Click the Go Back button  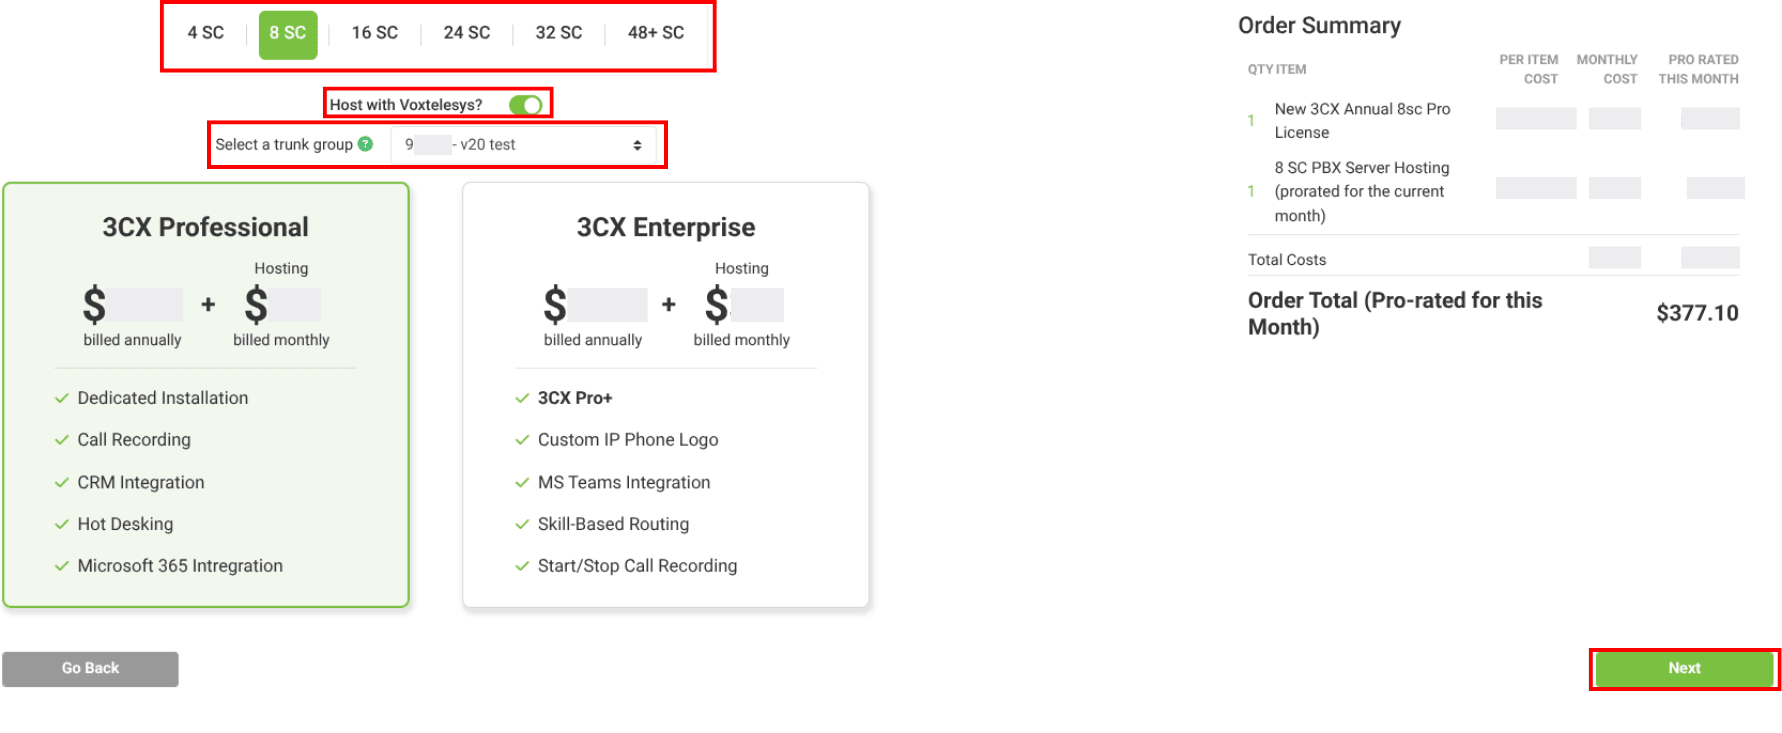(90, 669)
